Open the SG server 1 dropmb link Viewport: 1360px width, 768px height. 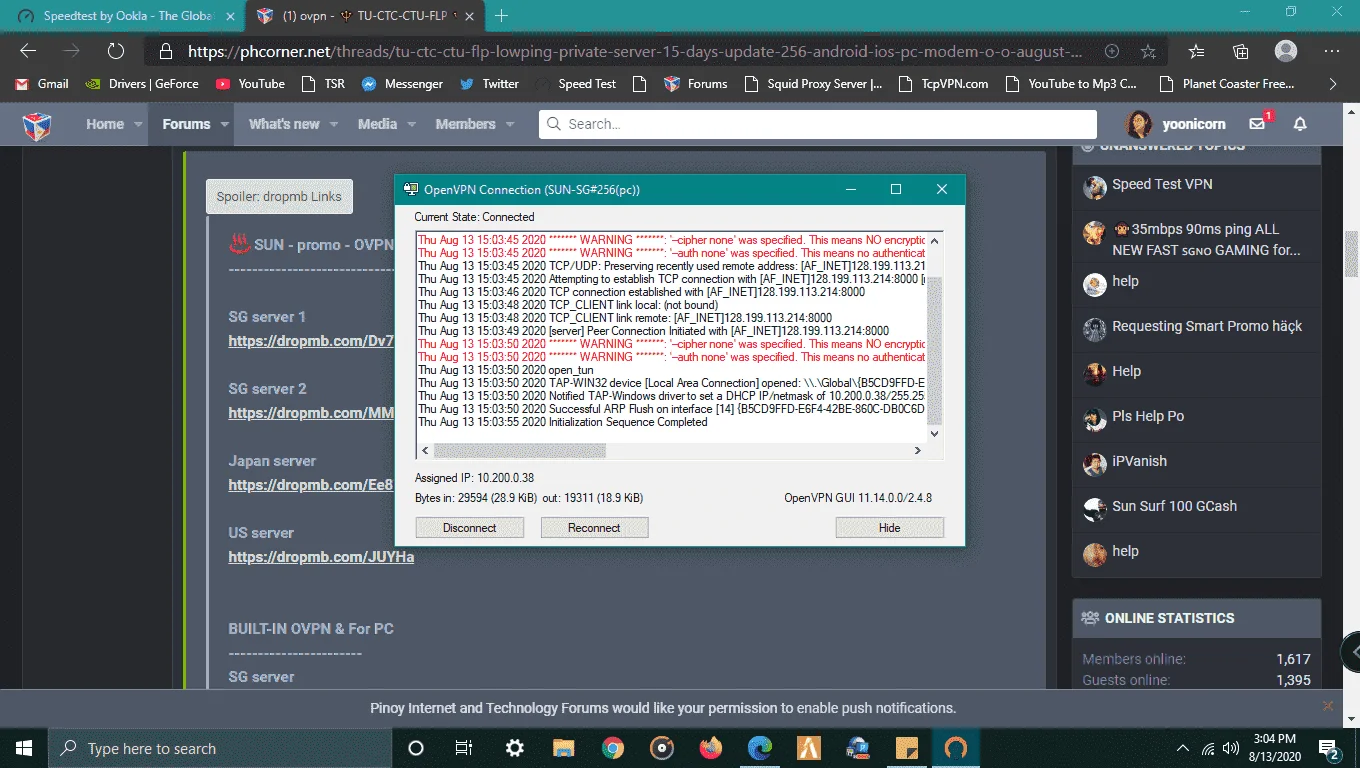(311, 341)
